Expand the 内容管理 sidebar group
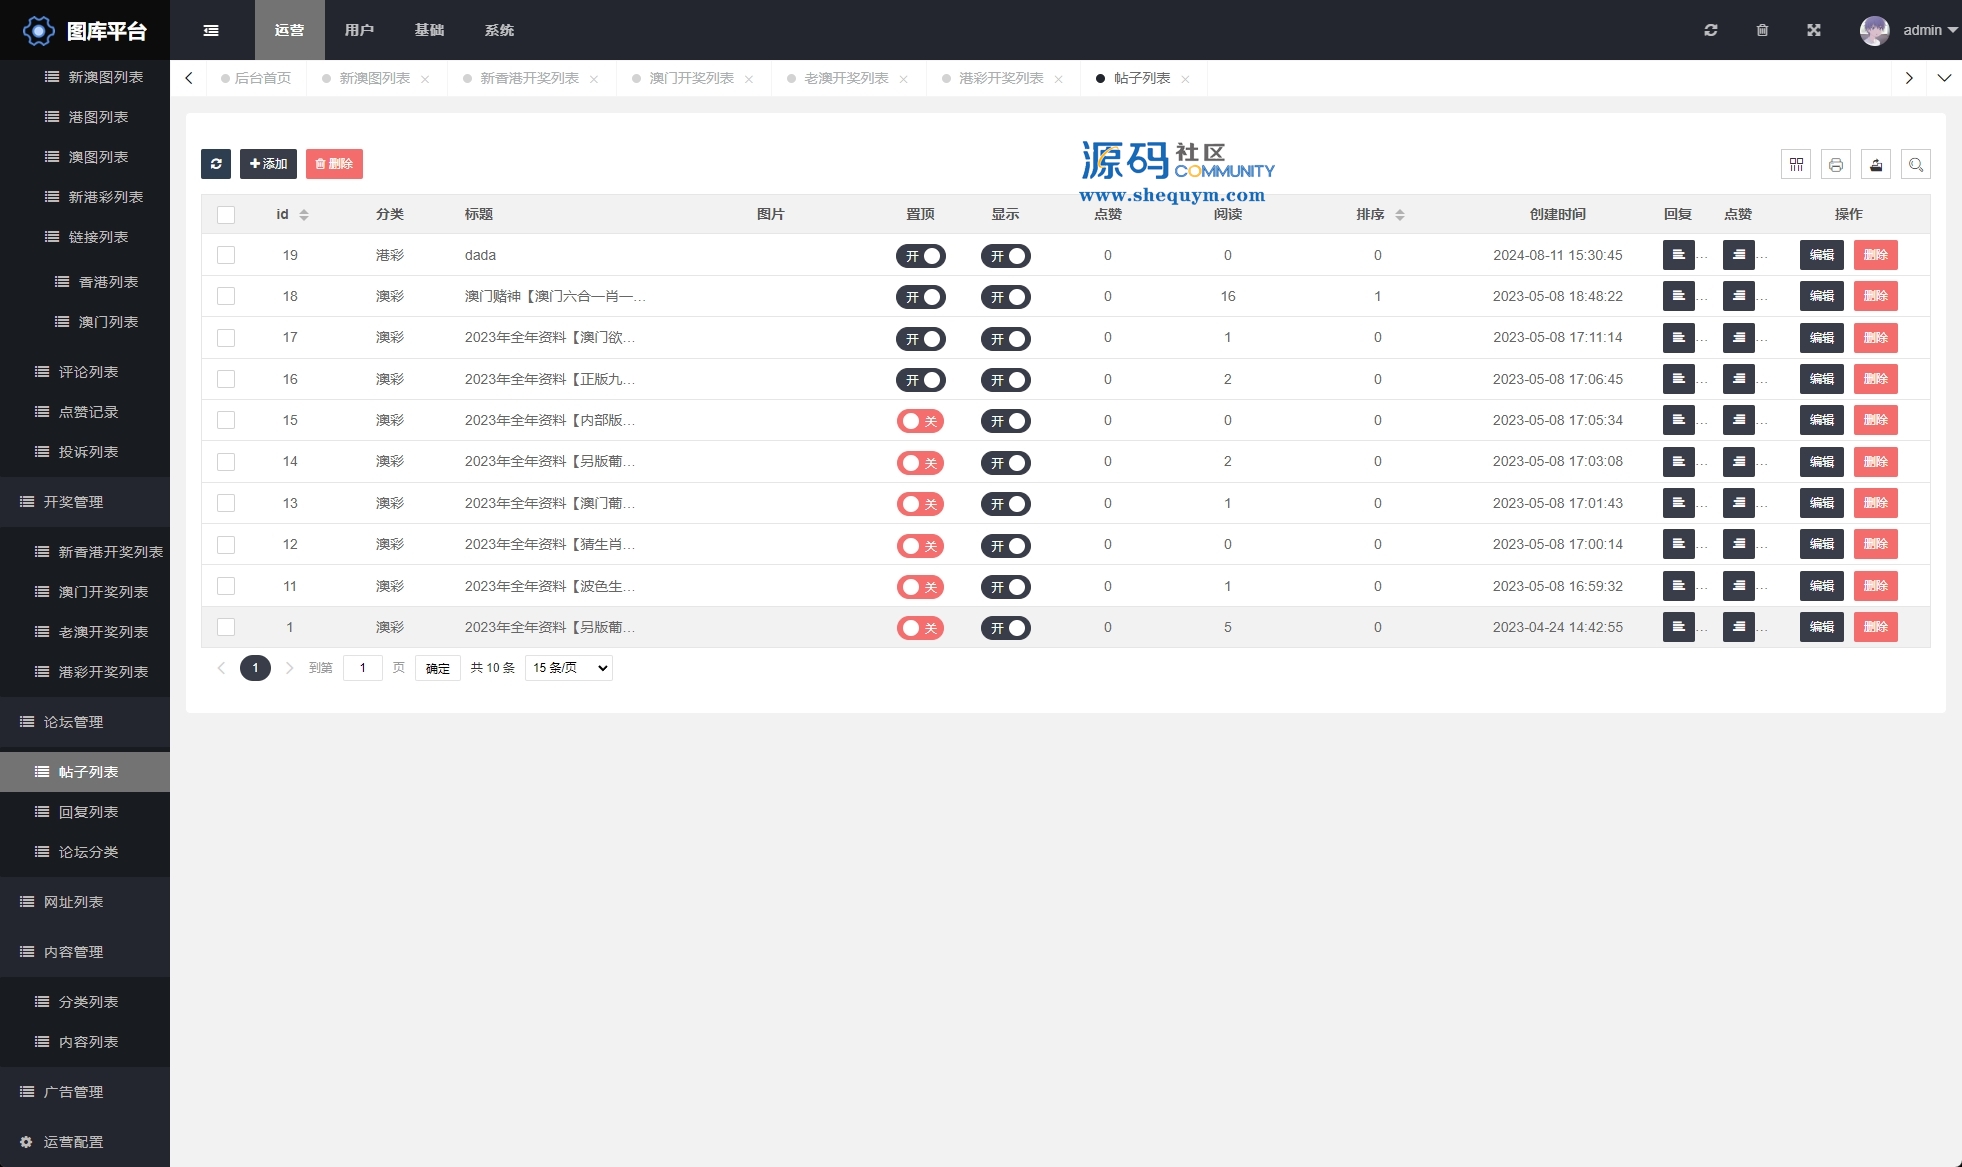This screenshot has width=1962, height=1167. click(x=85, y=952)
